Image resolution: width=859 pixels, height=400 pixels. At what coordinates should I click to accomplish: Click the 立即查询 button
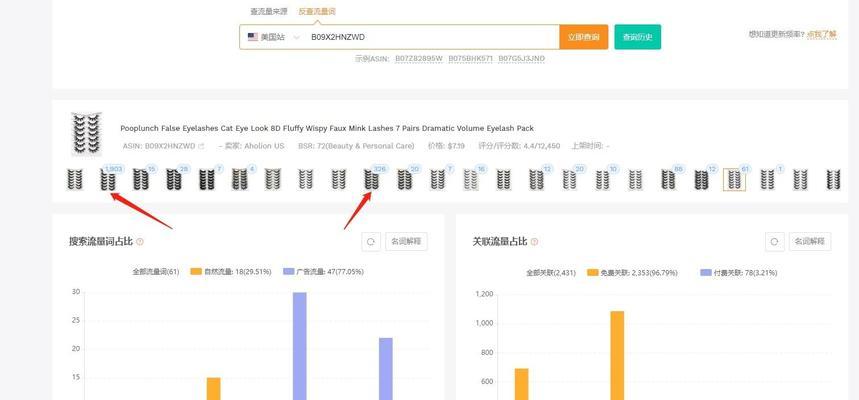(x=583, y=37)
